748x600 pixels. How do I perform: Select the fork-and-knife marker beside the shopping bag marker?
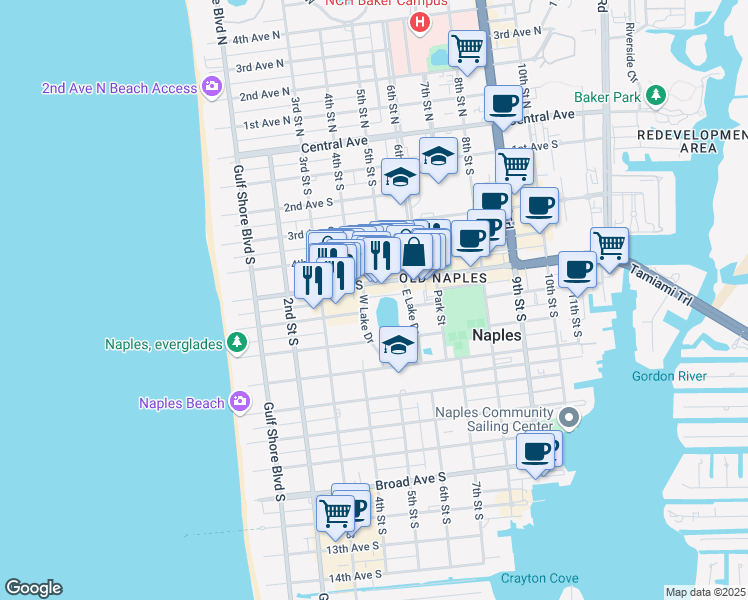click(381, 255)
